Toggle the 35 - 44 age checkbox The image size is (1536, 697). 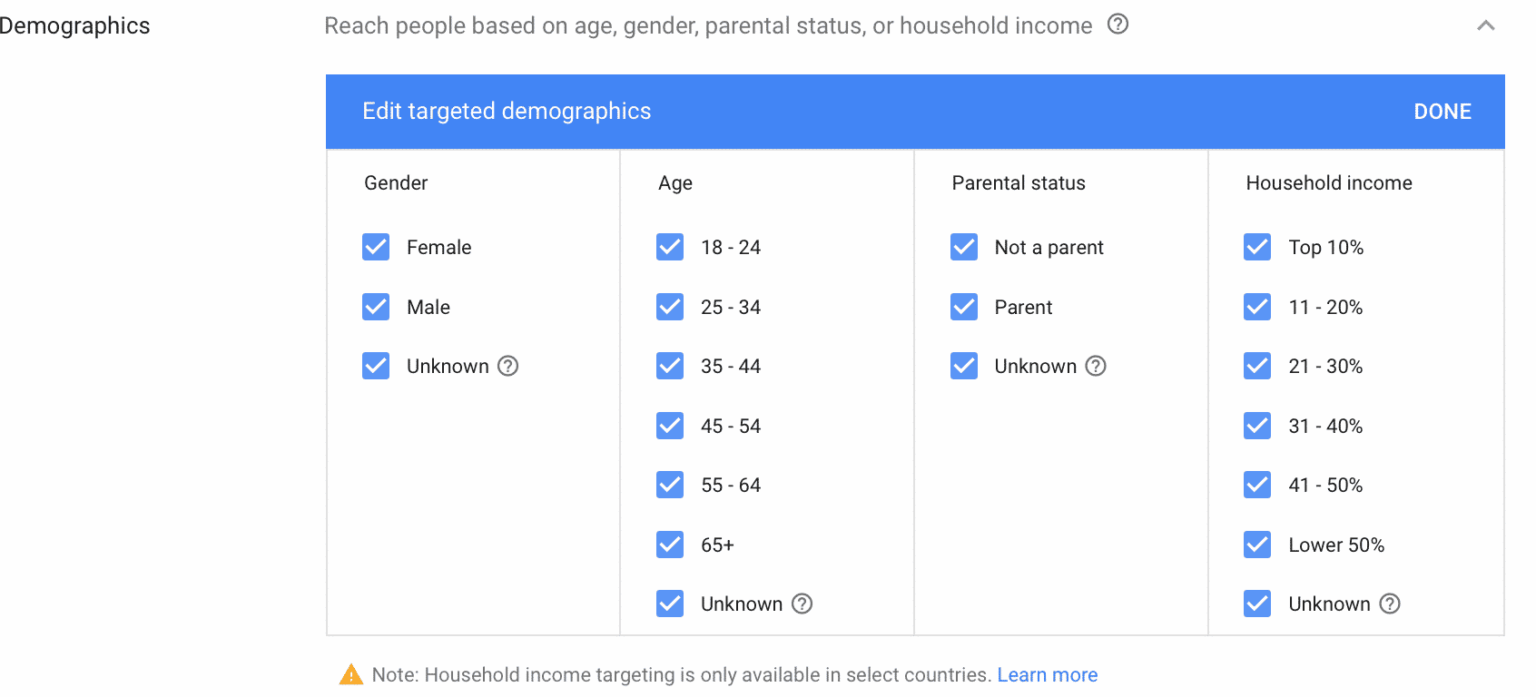(670, 366)
